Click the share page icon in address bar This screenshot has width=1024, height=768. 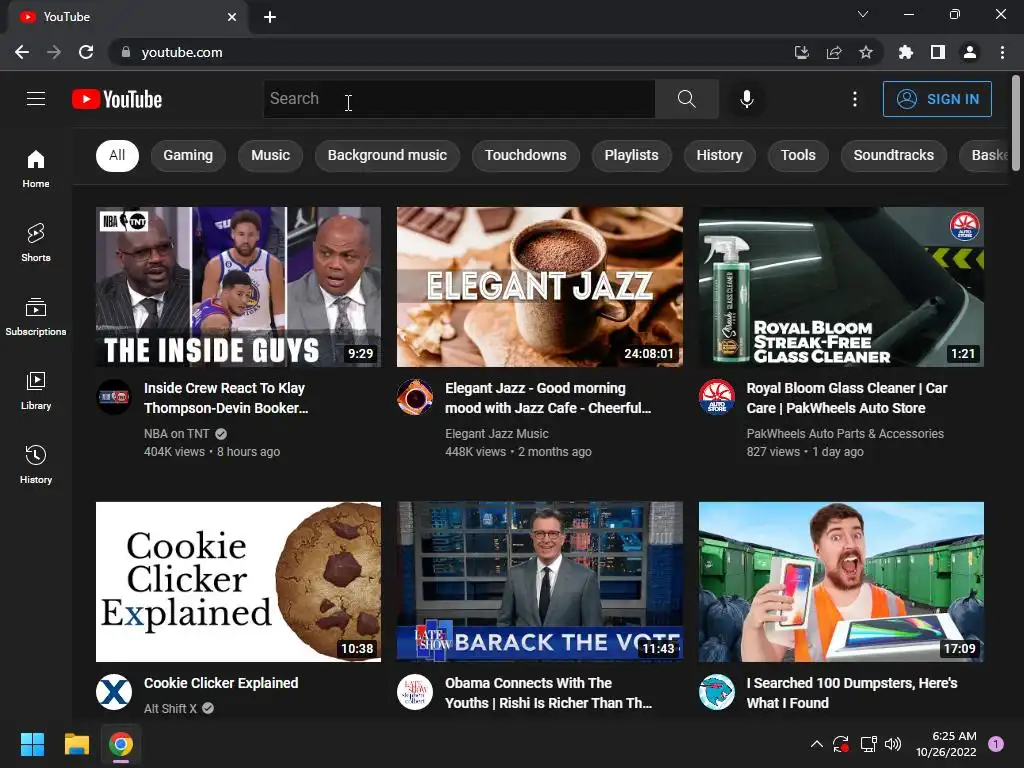coord(834,52)
